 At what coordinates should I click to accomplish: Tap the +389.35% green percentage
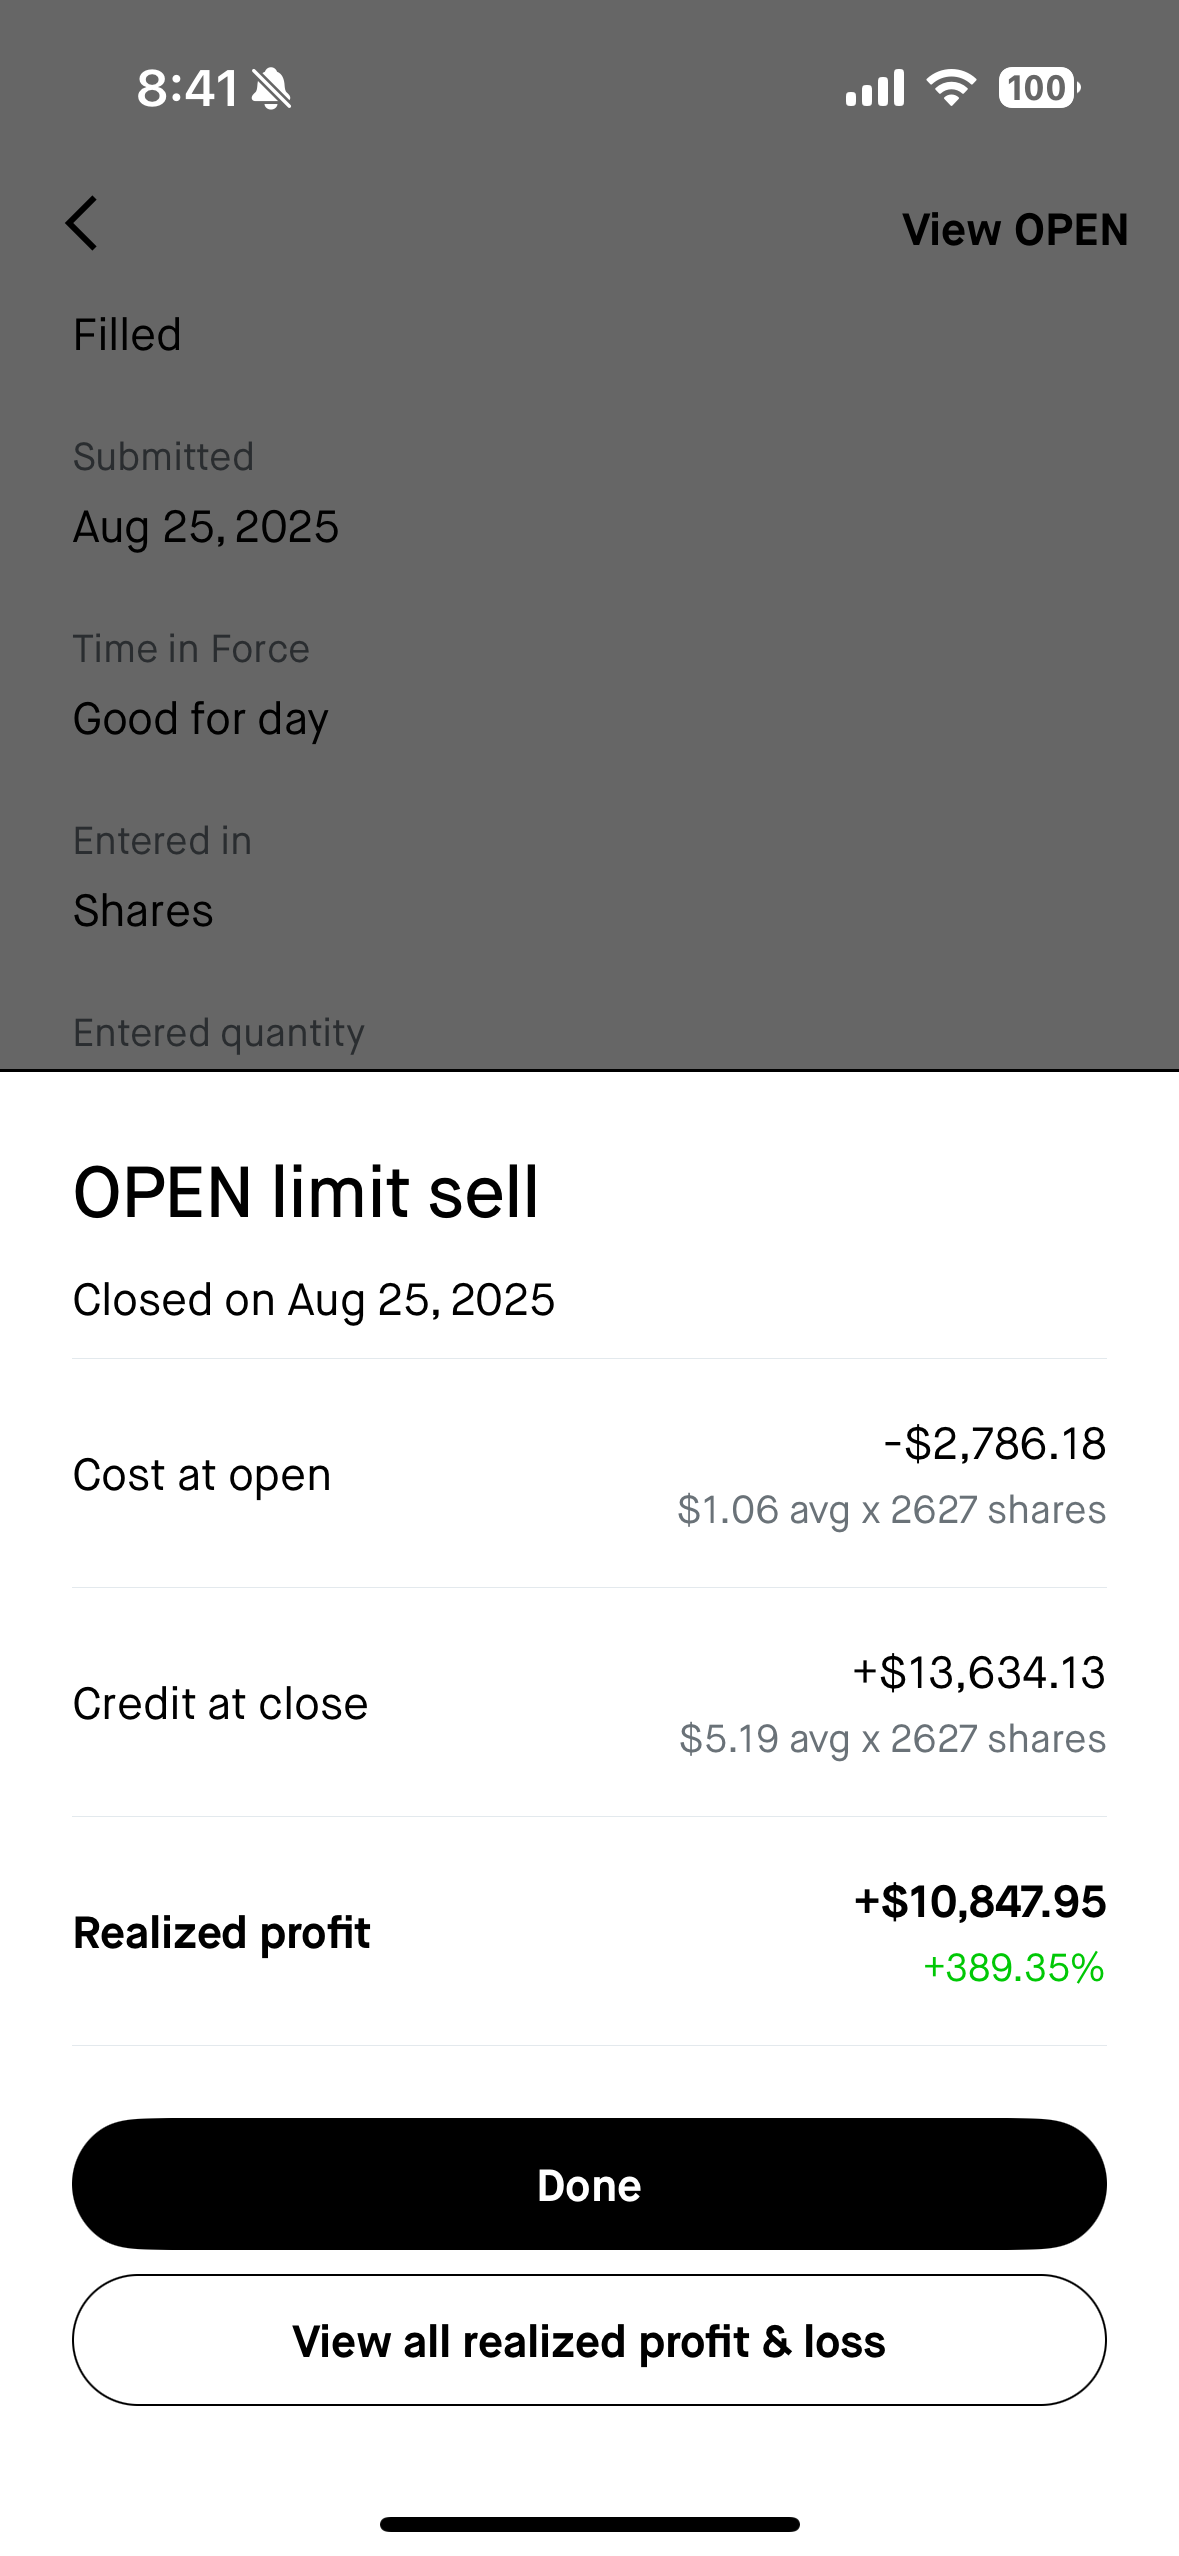pyautogui.click(x=1014, y=1968)
